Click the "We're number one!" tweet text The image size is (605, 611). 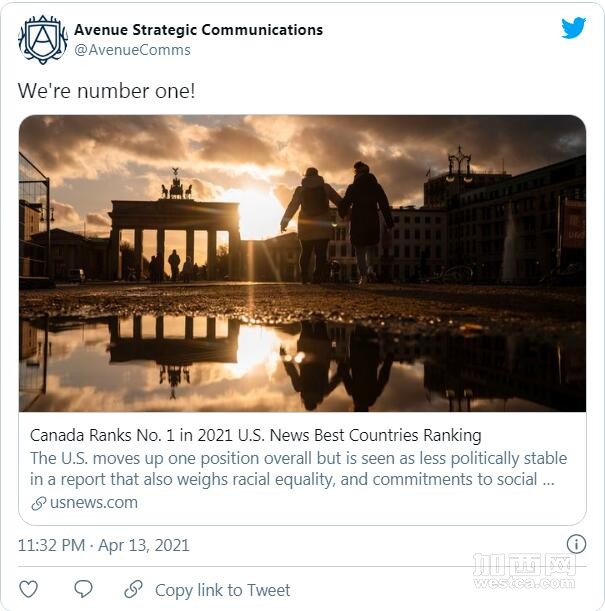pos(106,90)
